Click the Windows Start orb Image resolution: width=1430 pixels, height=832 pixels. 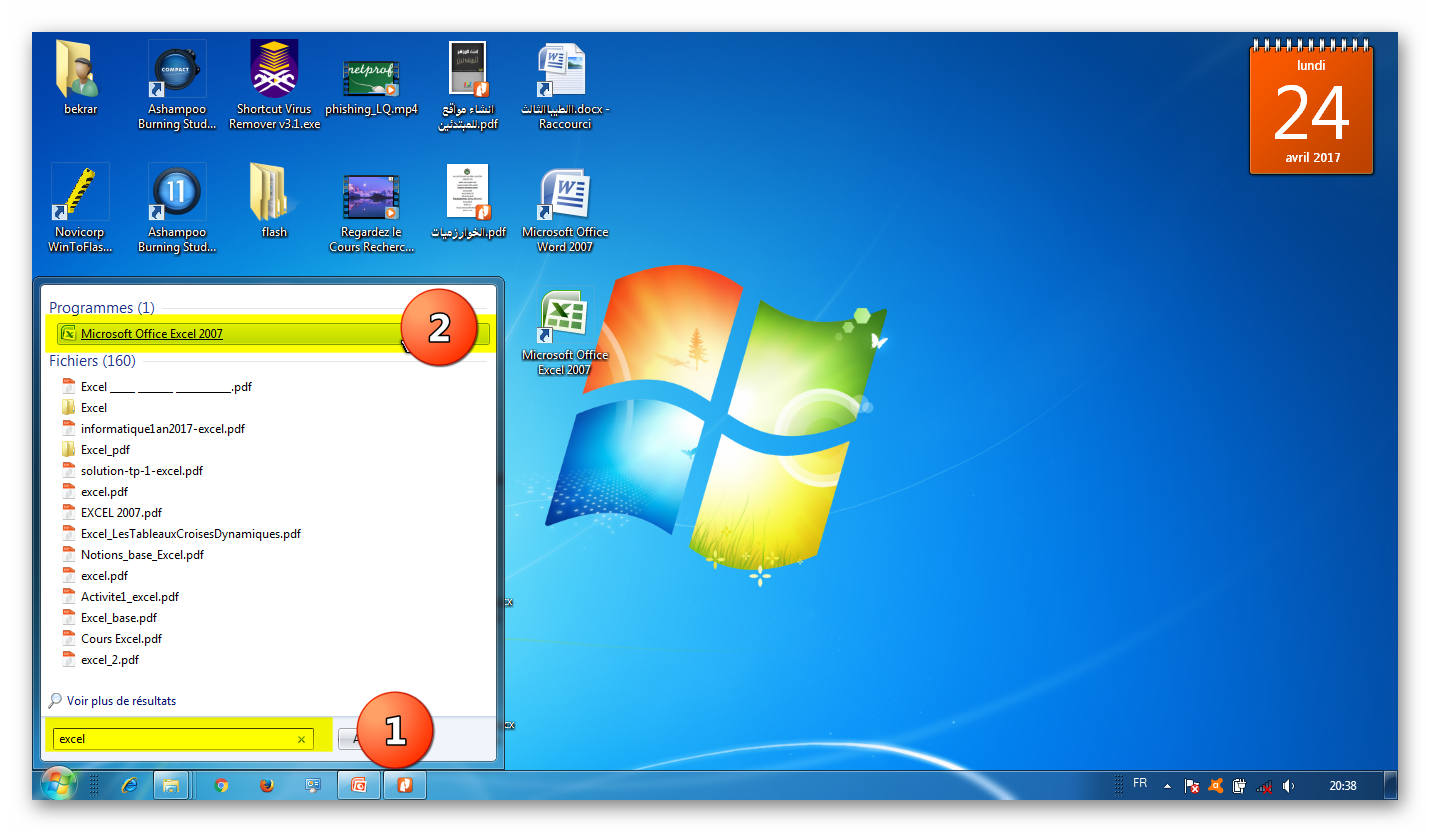point(58,785)
